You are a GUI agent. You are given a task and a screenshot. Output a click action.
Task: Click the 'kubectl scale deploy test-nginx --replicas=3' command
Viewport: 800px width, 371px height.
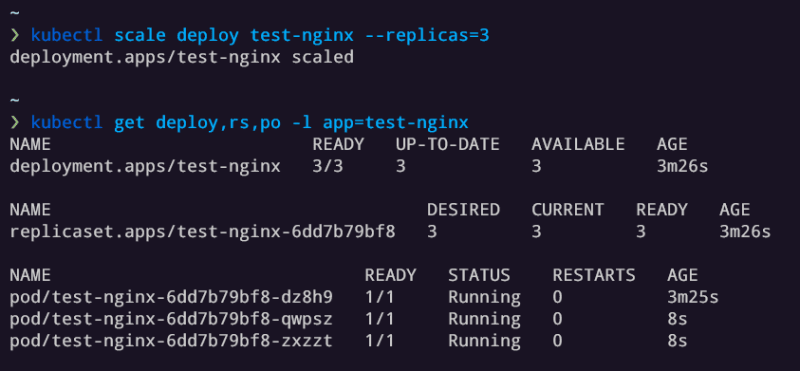(260, 35)
